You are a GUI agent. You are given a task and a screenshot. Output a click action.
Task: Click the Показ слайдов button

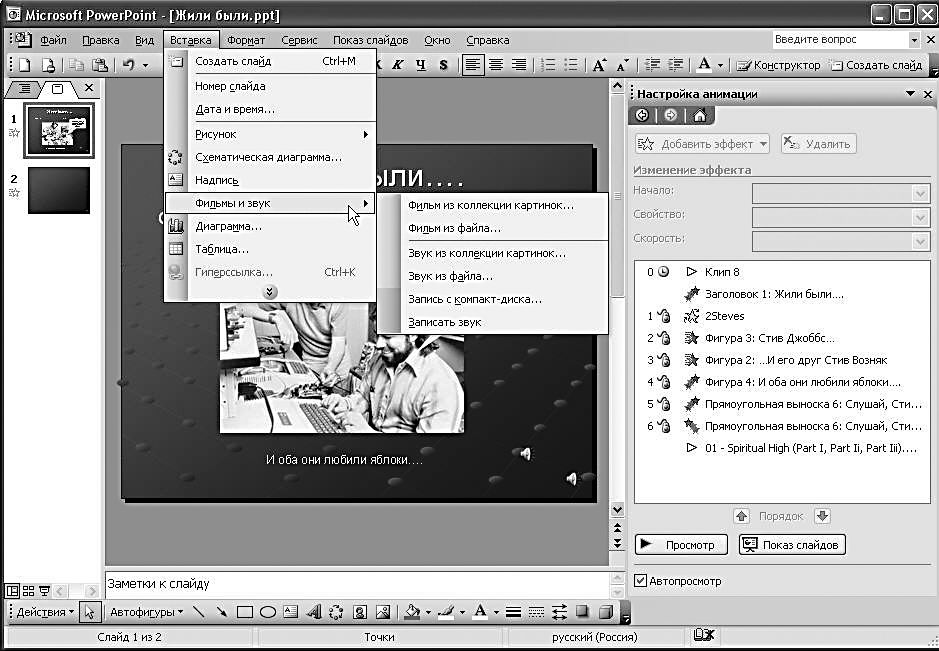pos(792,544)
